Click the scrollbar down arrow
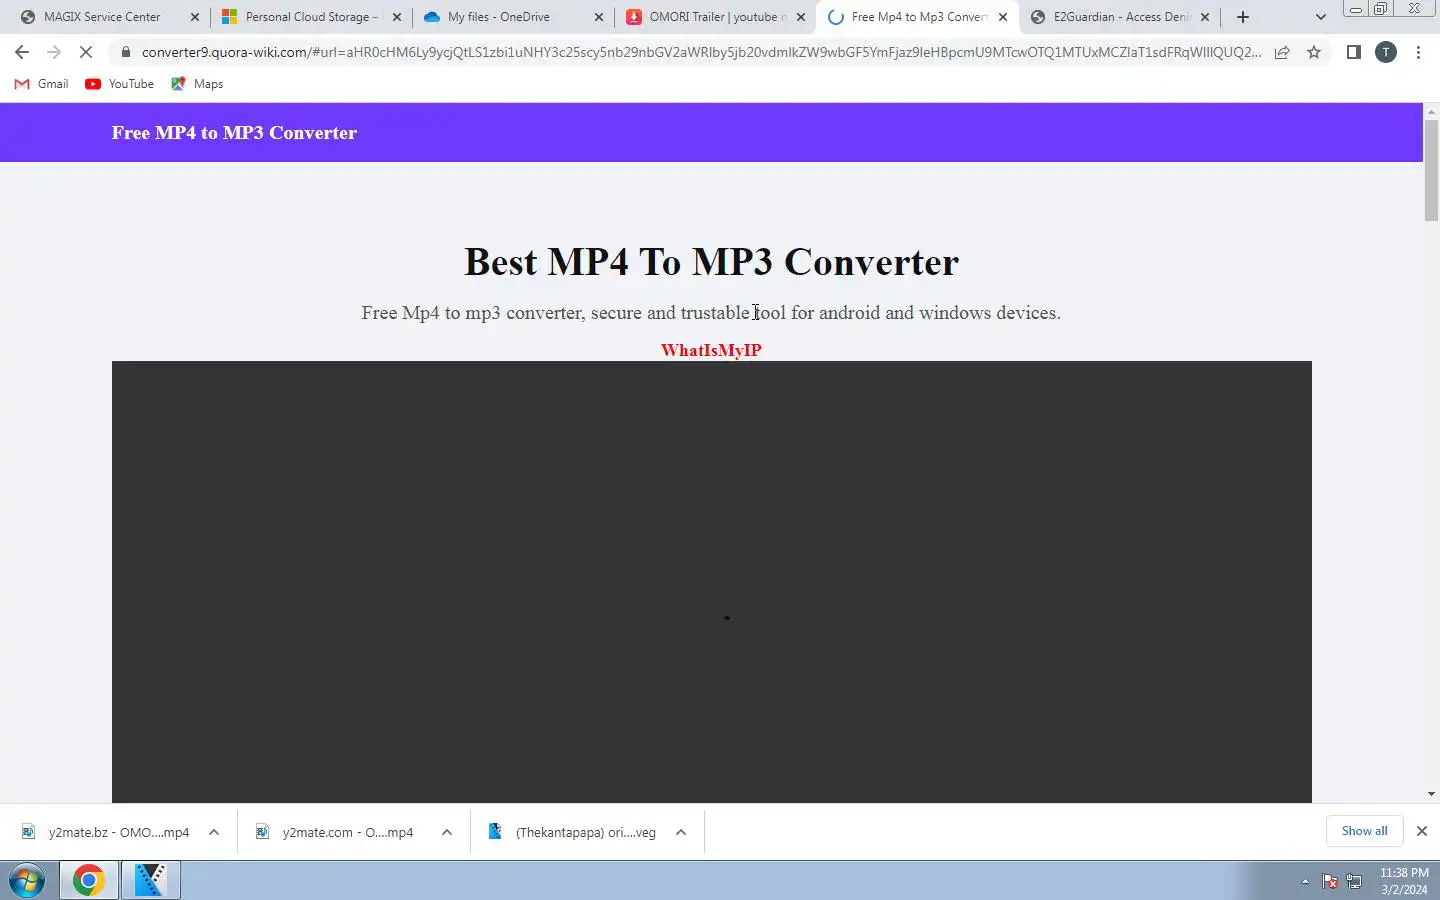 tap(1431, 794)
